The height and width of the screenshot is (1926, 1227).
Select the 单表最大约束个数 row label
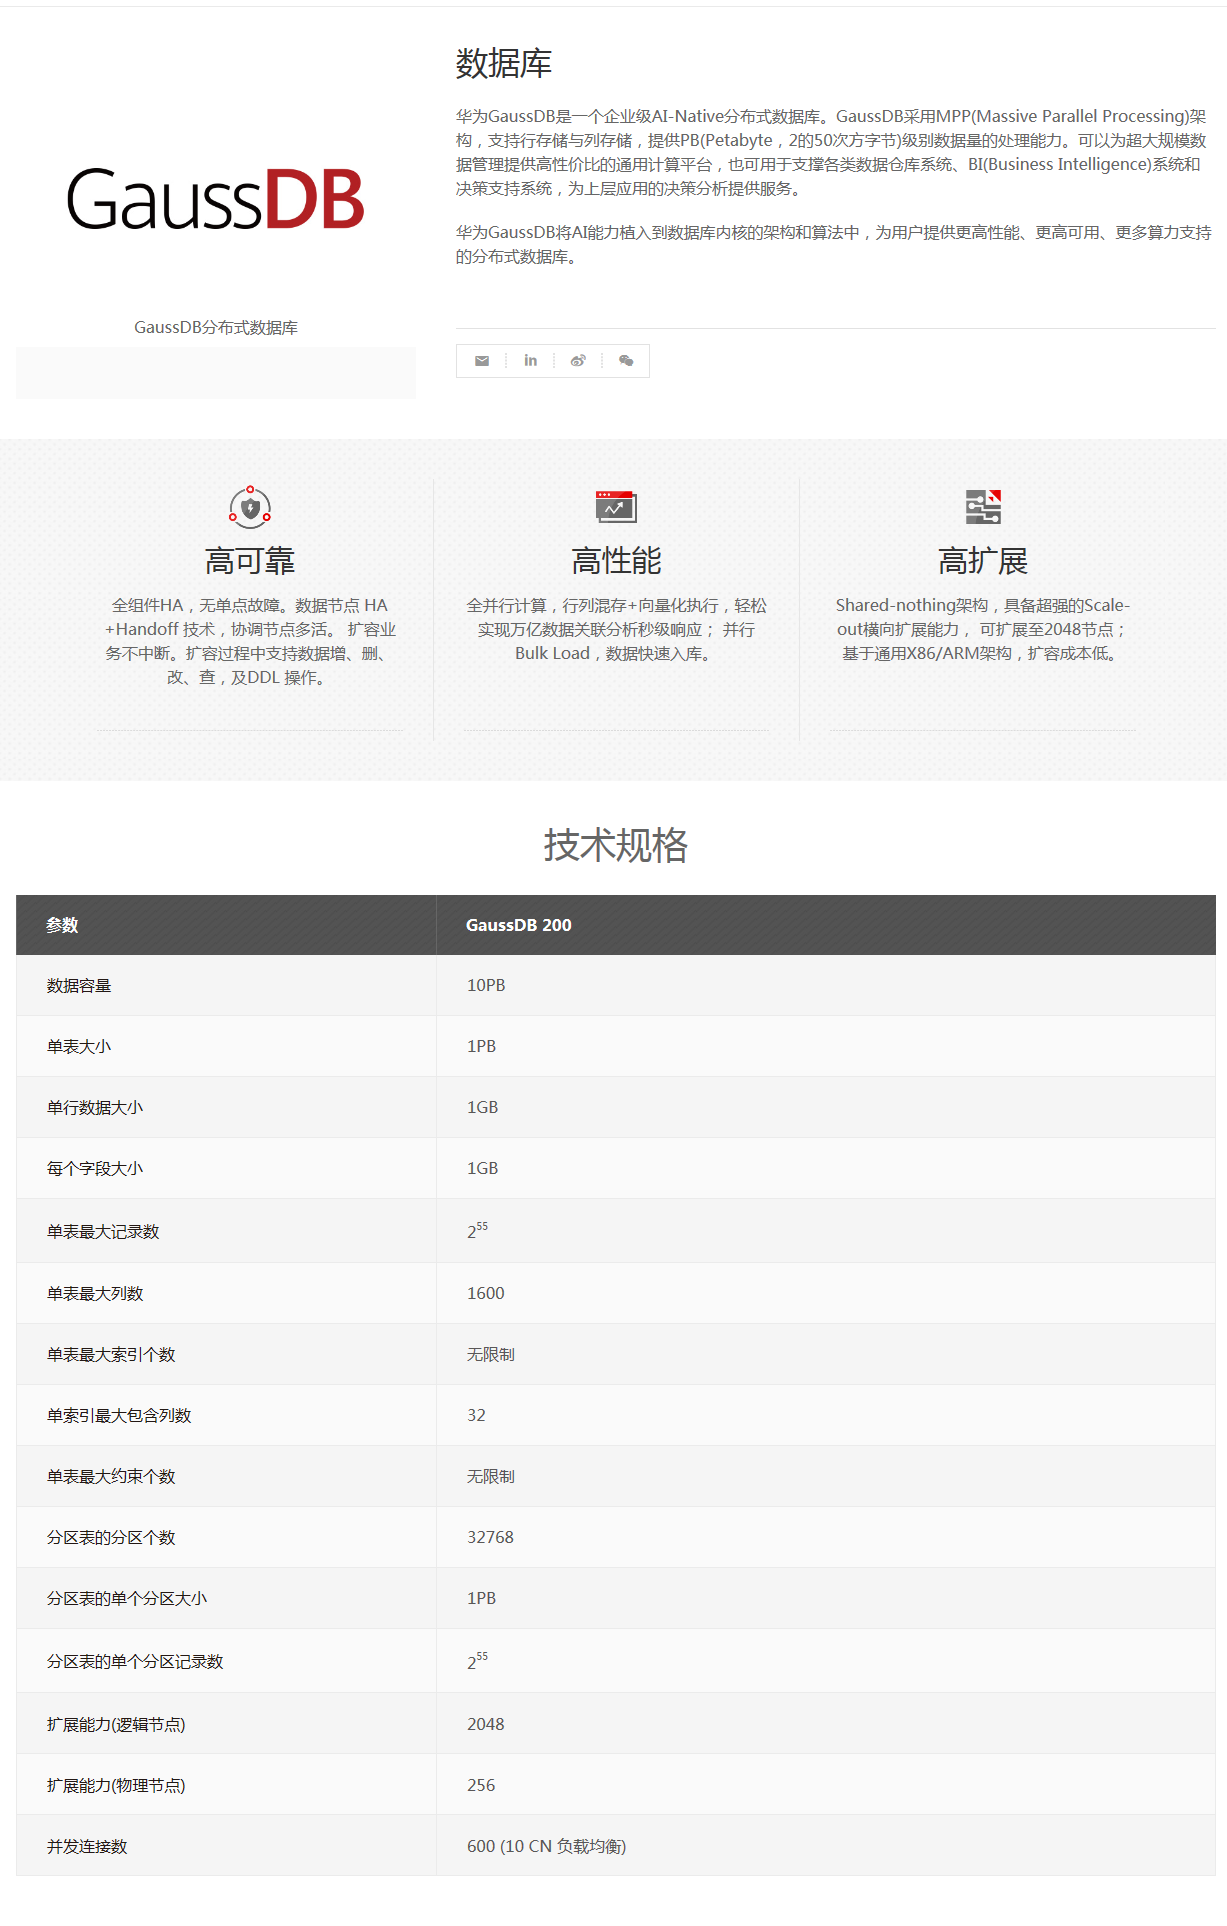[111, 1477]
